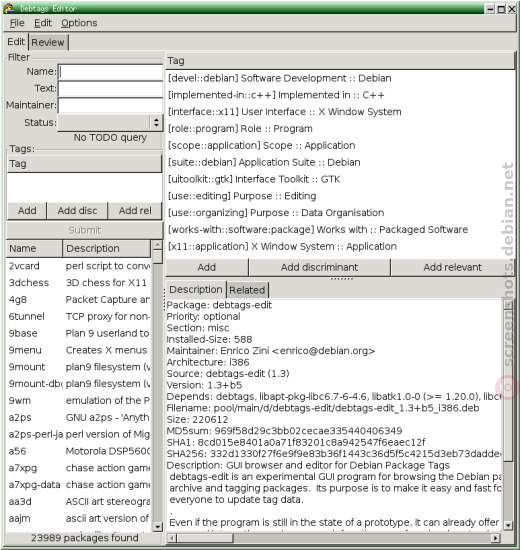Sort package list by Description column header
Image resolution: width=520 pixels, height=550 pixels.
tap(107, 249)
